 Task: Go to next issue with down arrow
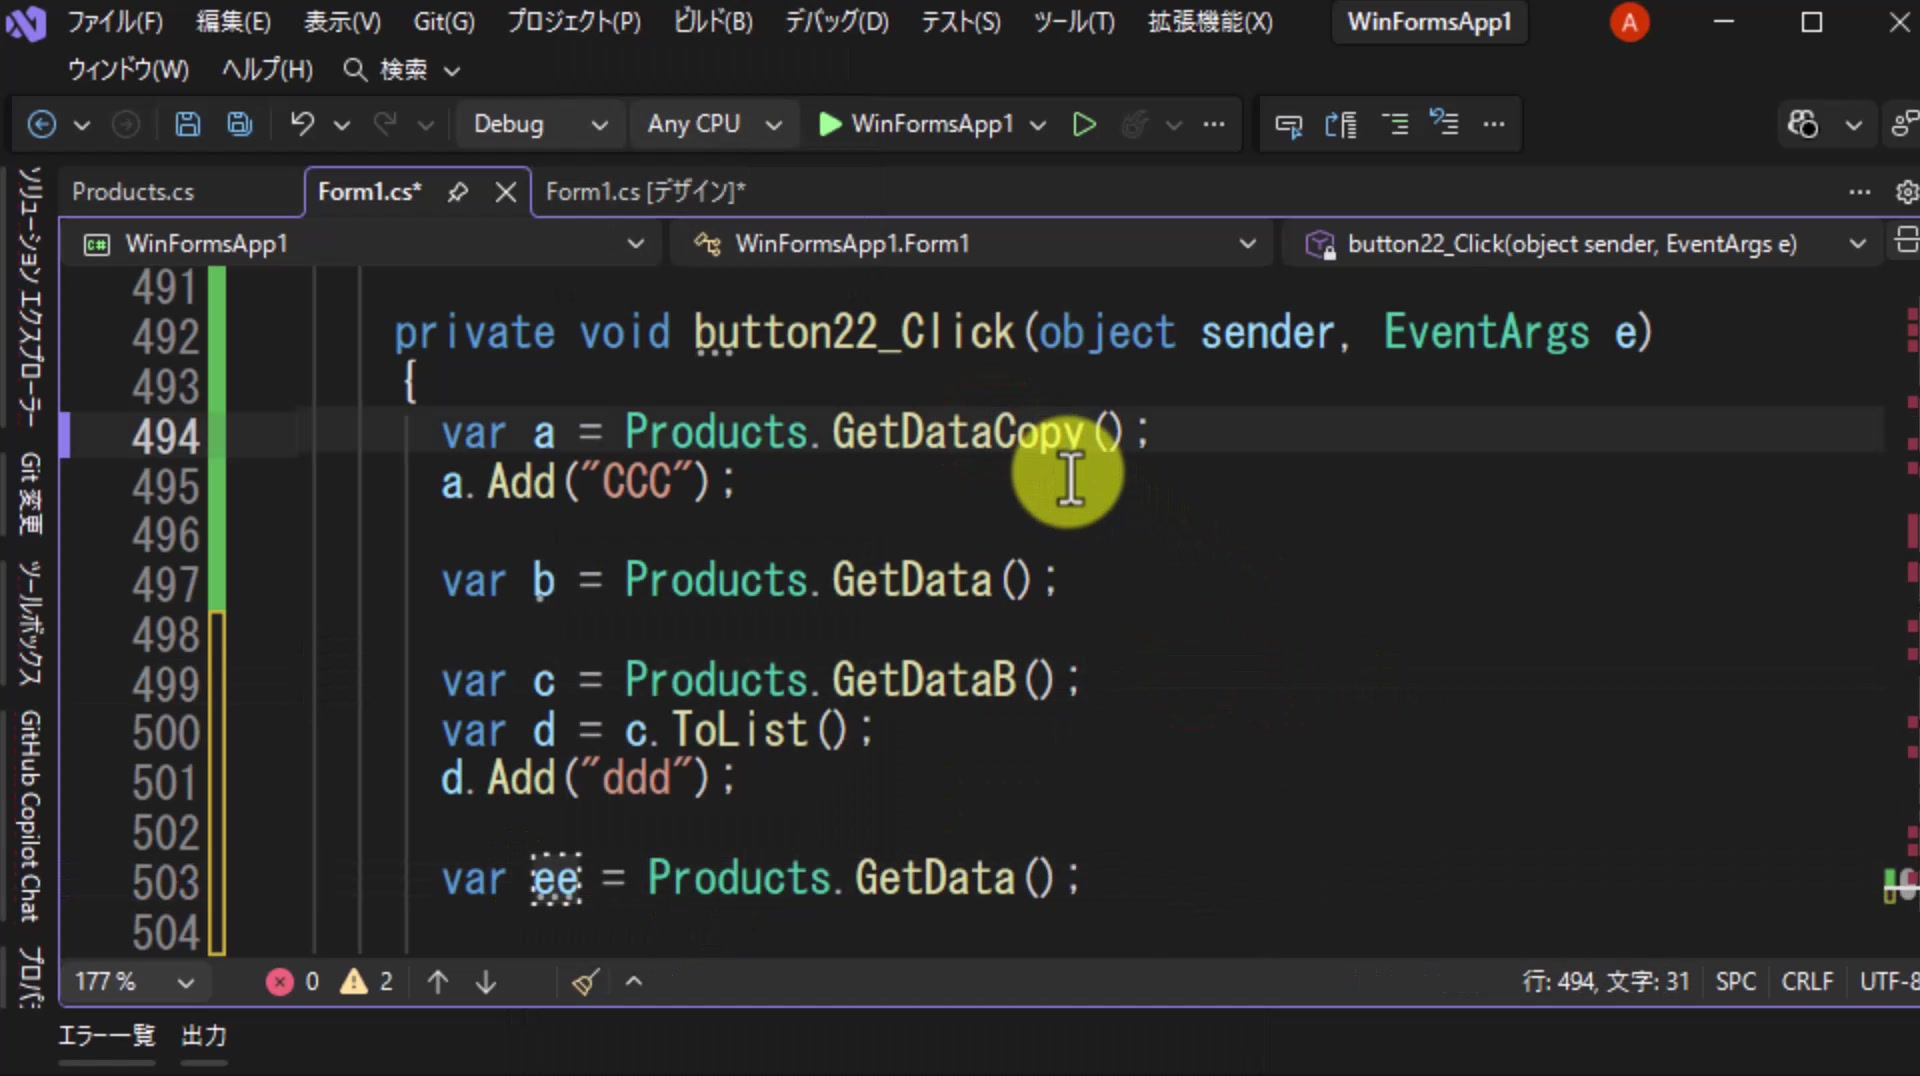[486, 982]
